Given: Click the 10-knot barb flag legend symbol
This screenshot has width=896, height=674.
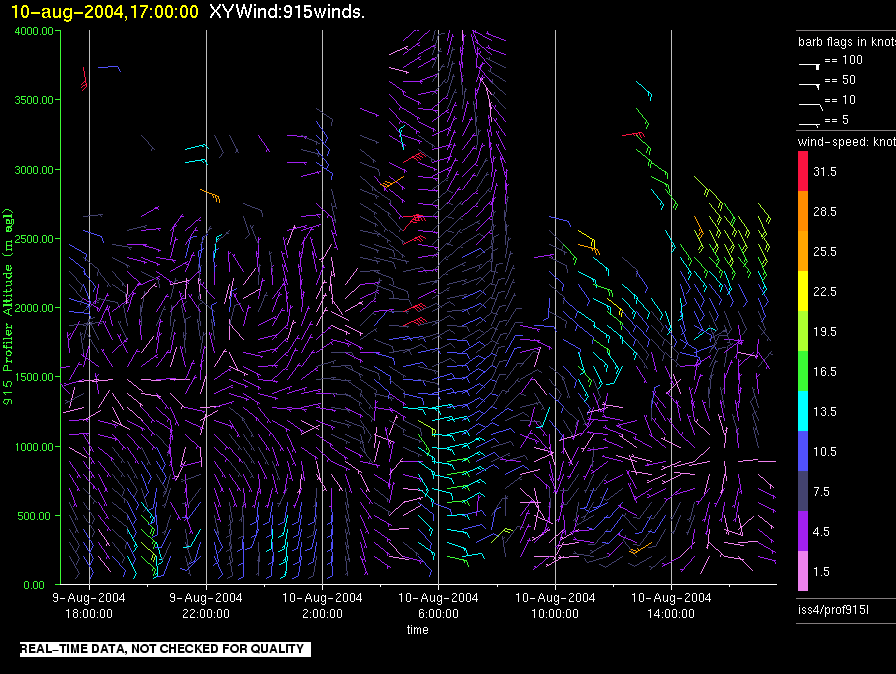Looking at the screenshot, I should coord(810,106).
